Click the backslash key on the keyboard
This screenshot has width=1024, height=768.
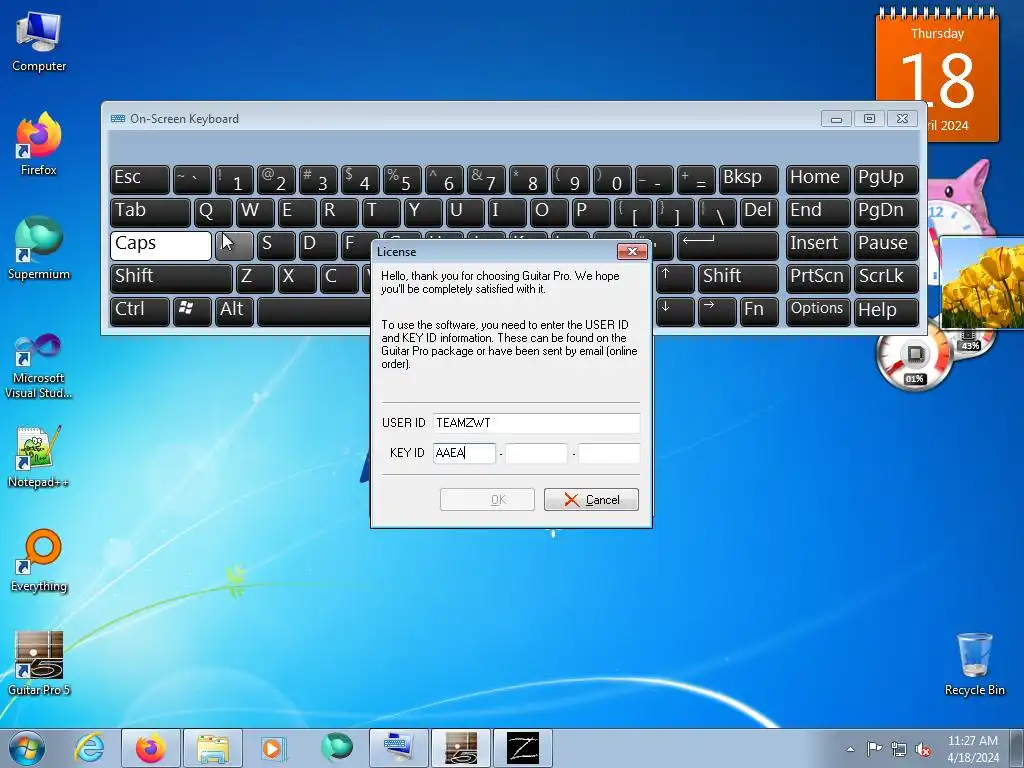pyautogui.click(x=717, y=212)
